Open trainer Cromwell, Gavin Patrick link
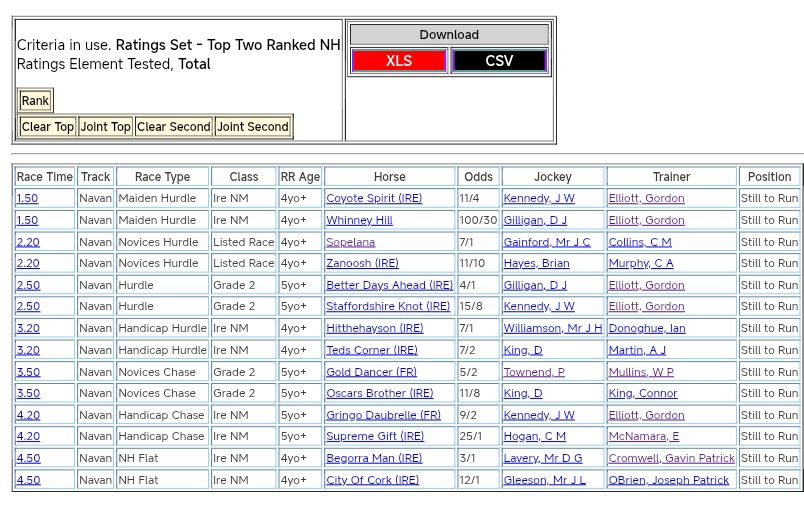 coord(671,458)
